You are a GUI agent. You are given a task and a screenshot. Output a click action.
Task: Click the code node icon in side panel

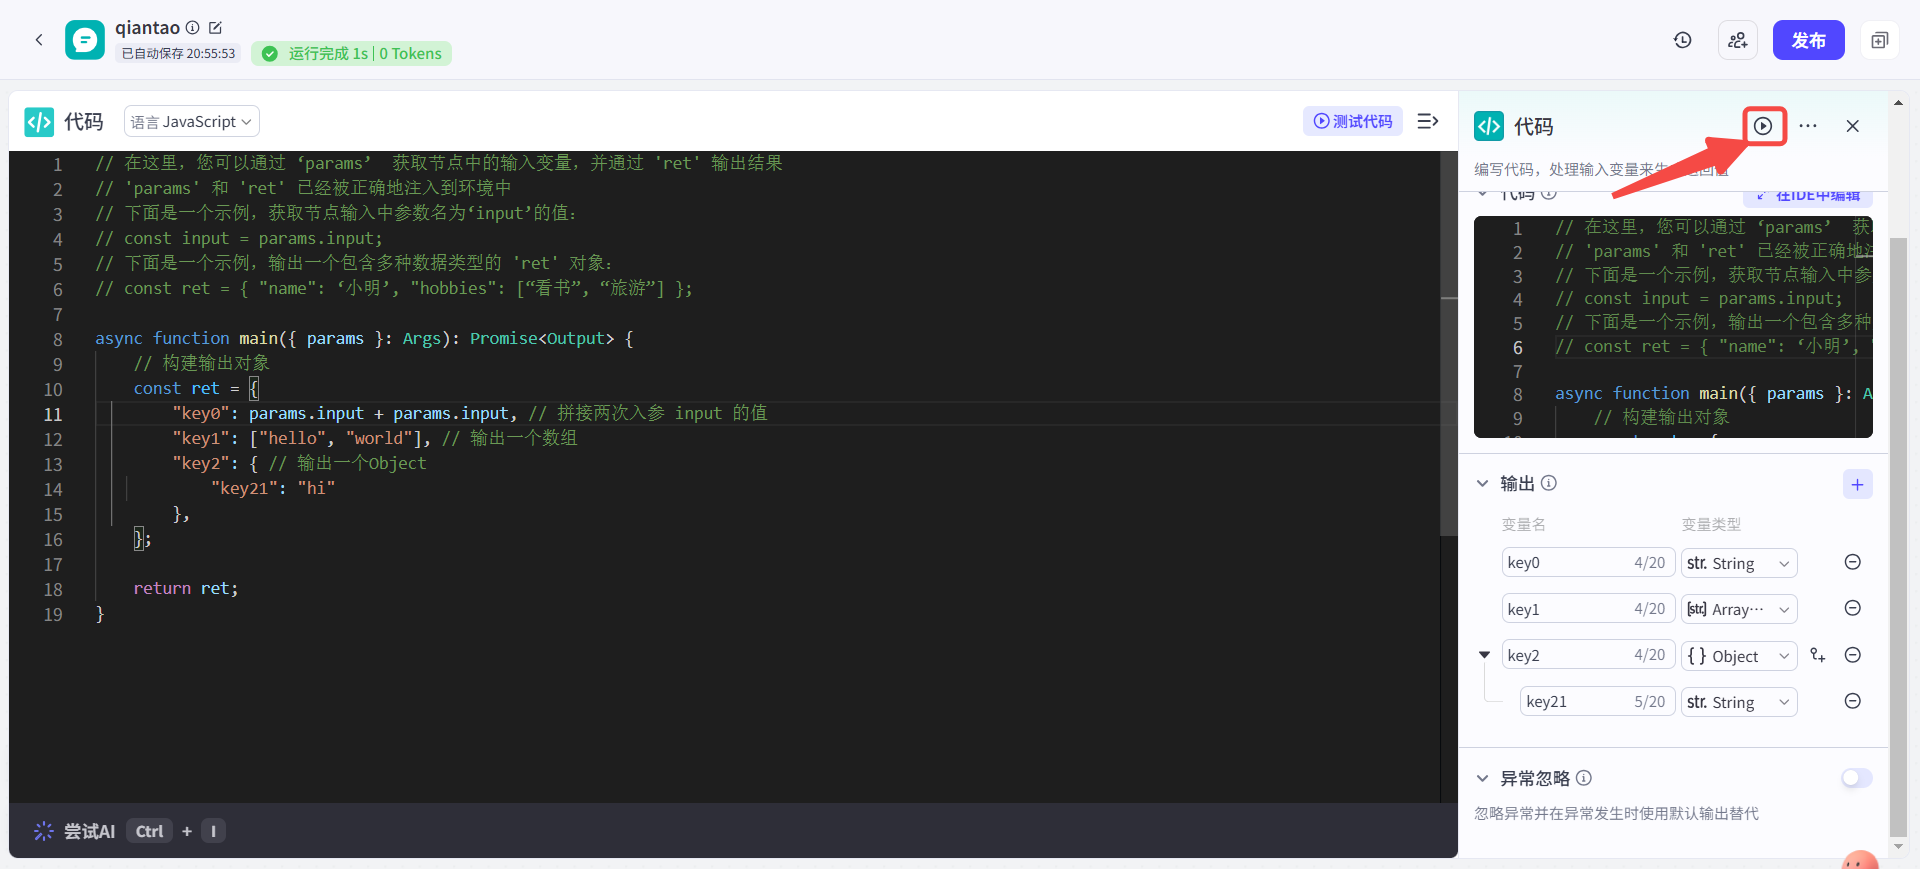coord(1489,126)
